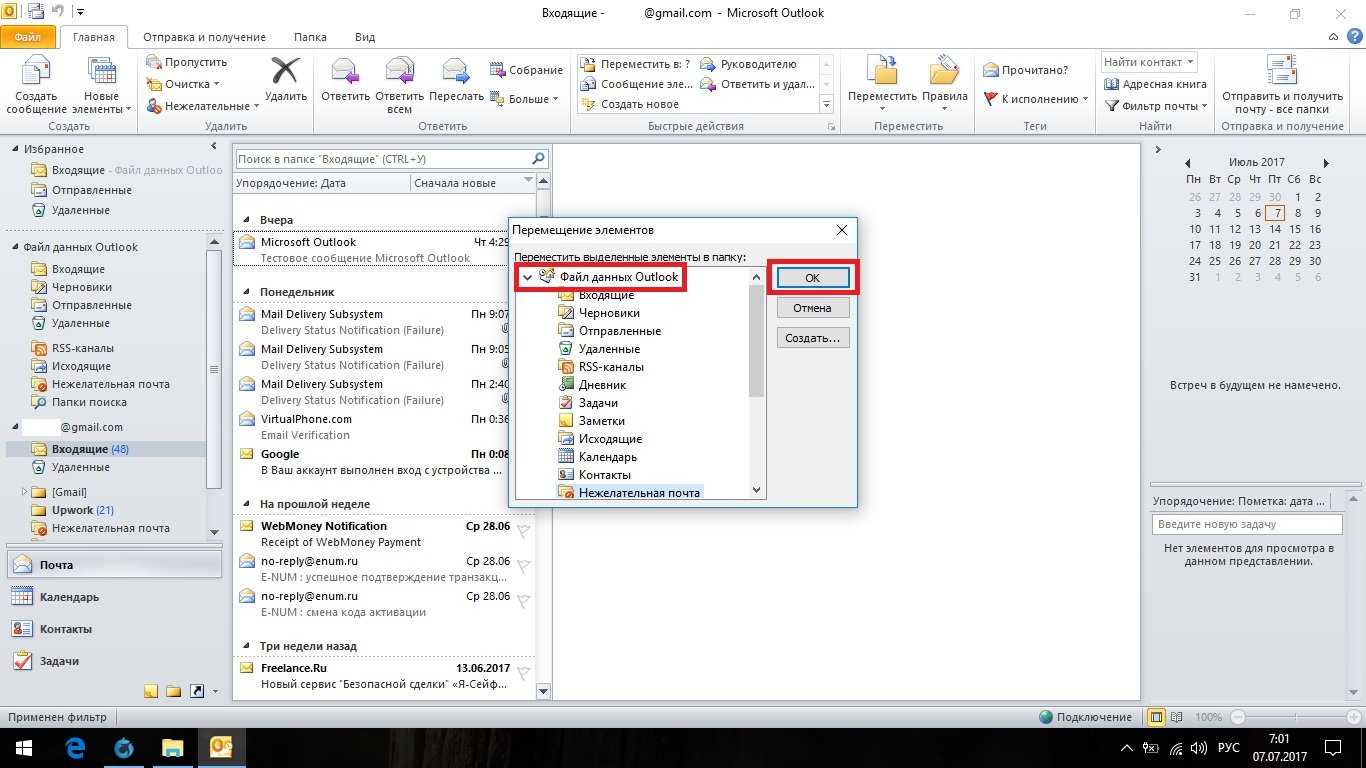This screenshot has width=1366, height=768.
Task: Collapse the Избранное favorites section
Action: coord(15,149)
